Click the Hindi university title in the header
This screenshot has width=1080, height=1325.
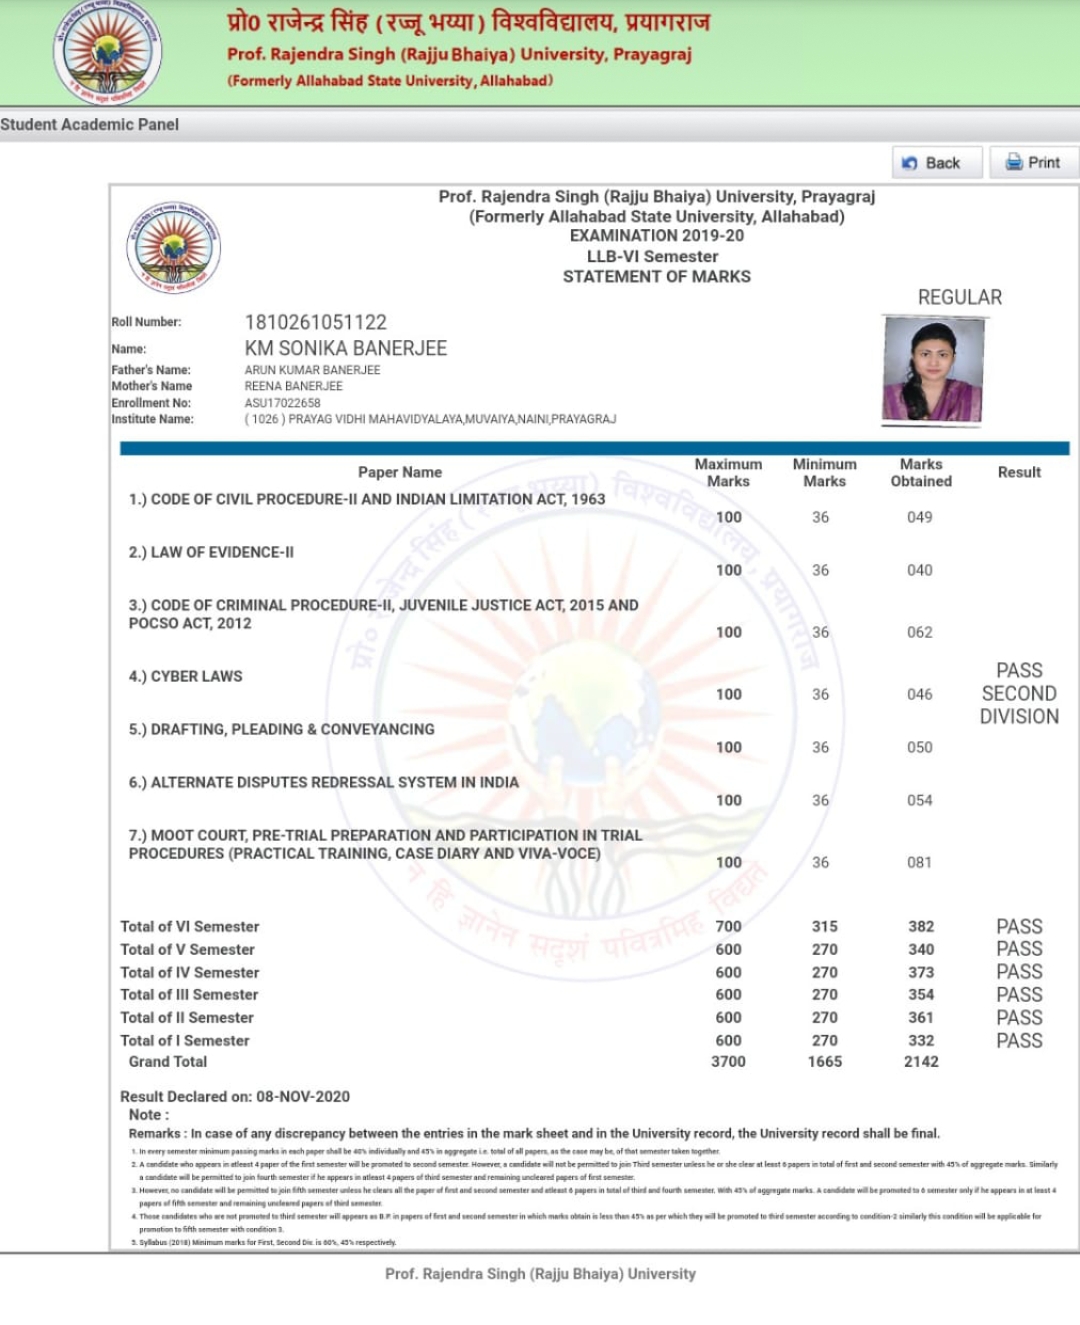[x=468, y=22]
